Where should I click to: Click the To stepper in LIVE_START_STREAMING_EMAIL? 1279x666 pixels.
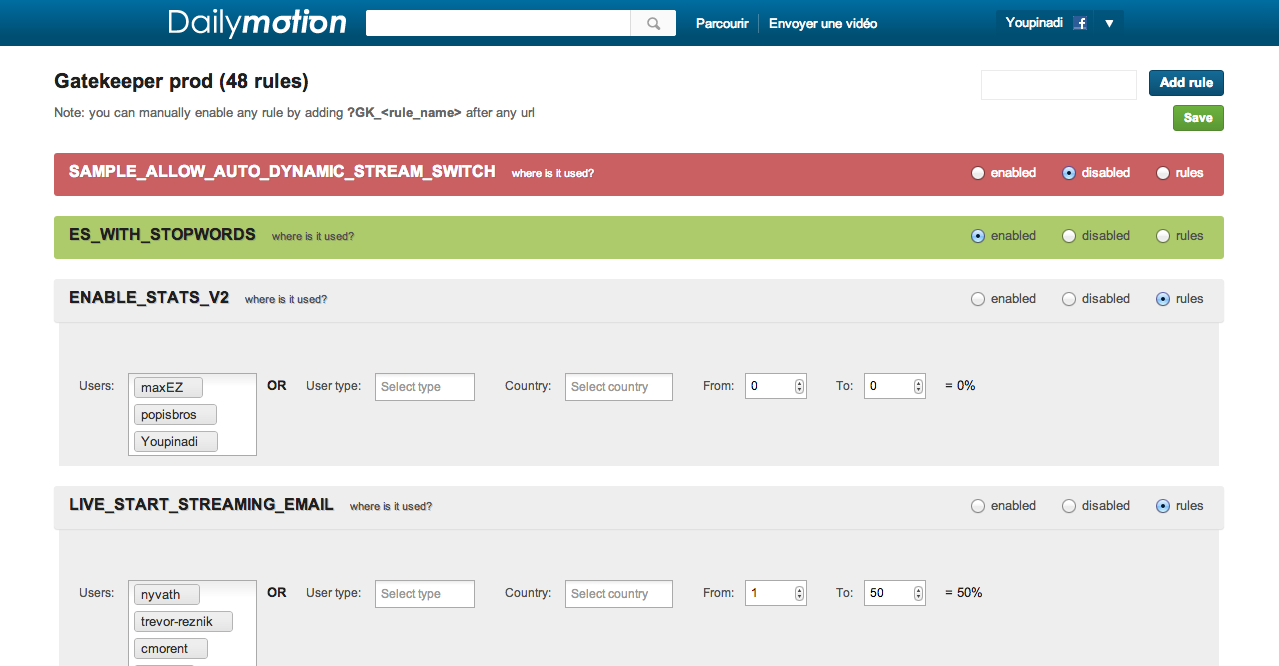918,593
